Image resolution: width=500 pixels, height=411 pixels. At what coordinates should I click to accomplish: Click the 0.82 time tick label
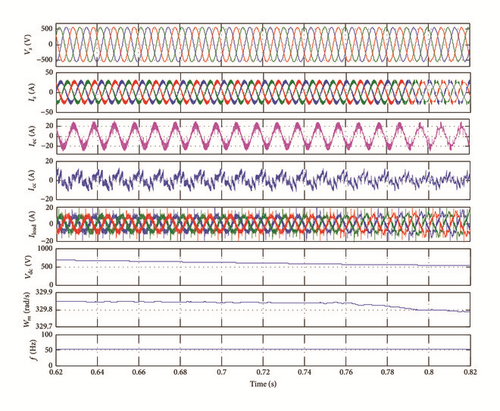(x=470, y=372)
